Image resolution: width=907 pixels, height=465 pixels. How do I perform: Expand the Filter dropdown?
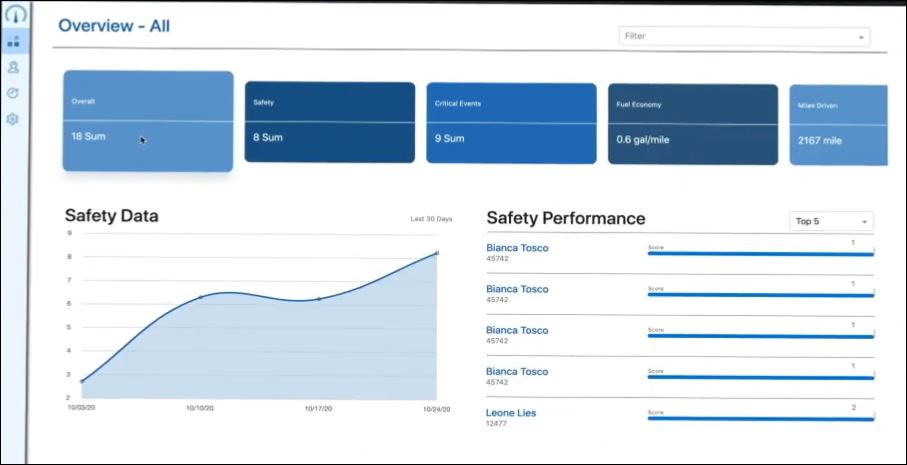tap(744, 37)
